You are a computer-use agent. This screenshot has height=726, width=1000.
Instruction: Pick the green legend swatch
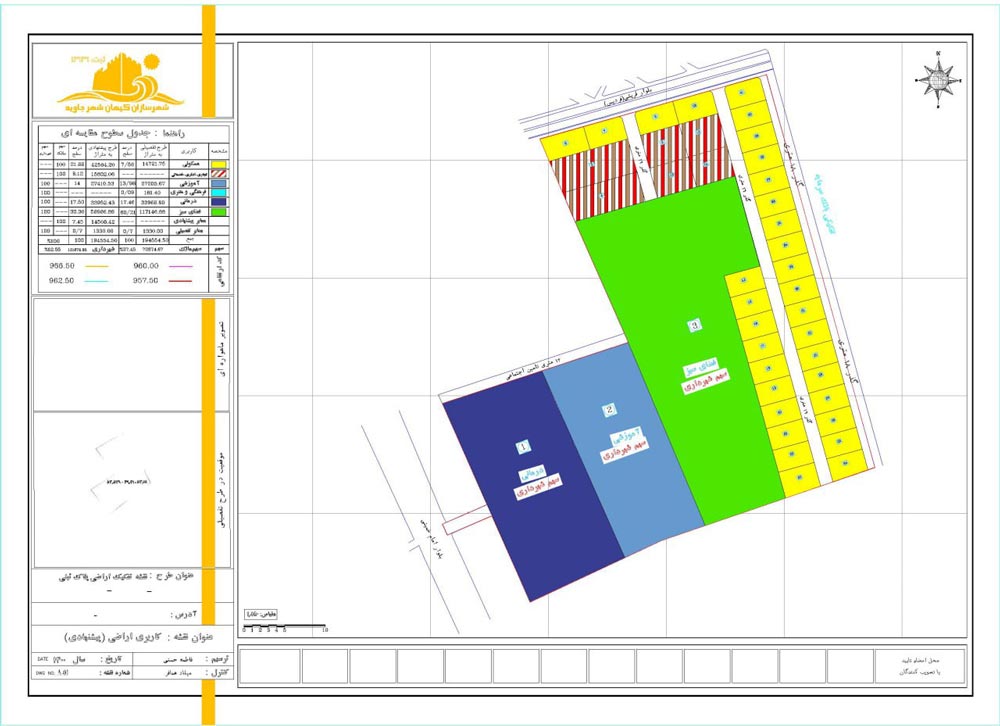pyautogui.click(x=220, y=211)
